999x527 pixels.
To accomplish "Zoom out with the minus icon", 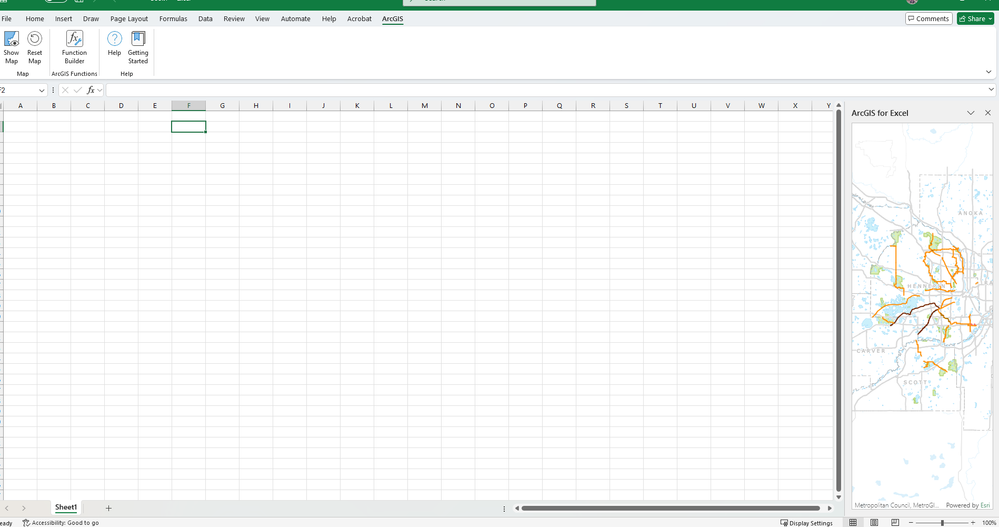I will pyautogui.click(x=911, y=523).
